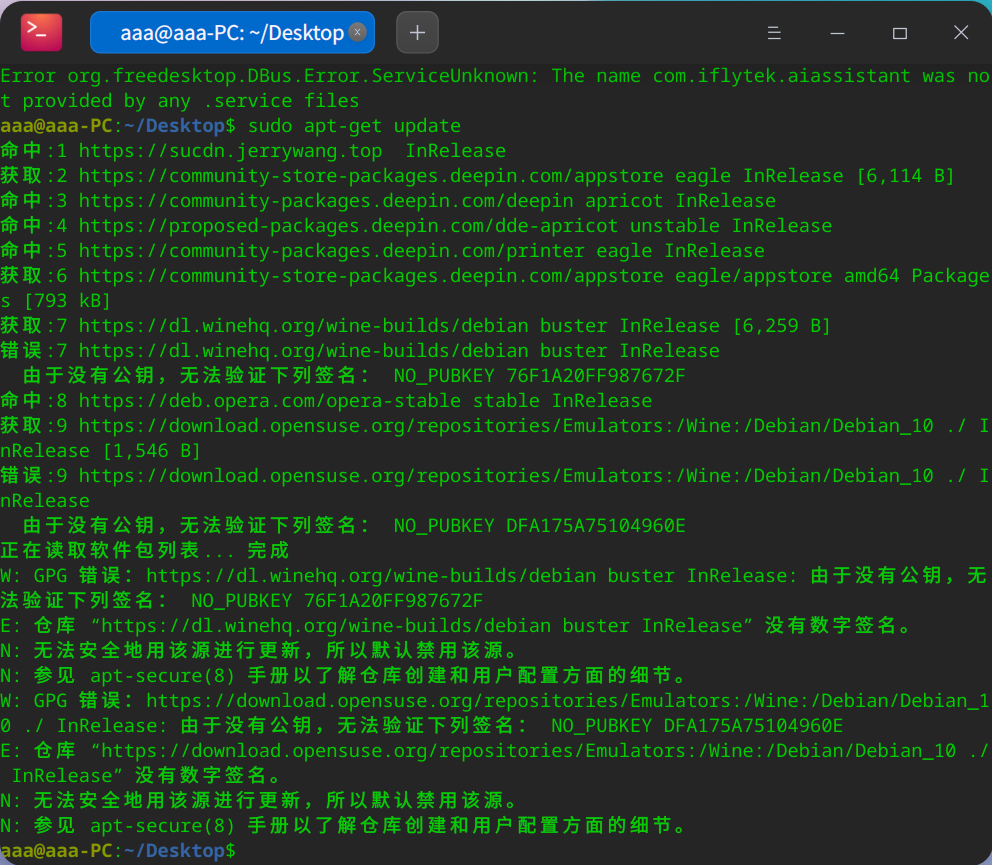The width and height of the screenshot is (992, 865).
Task: Click the 'W: GPG 错误' download.opensuse.org warning line
Action: [x=496, y=713]
